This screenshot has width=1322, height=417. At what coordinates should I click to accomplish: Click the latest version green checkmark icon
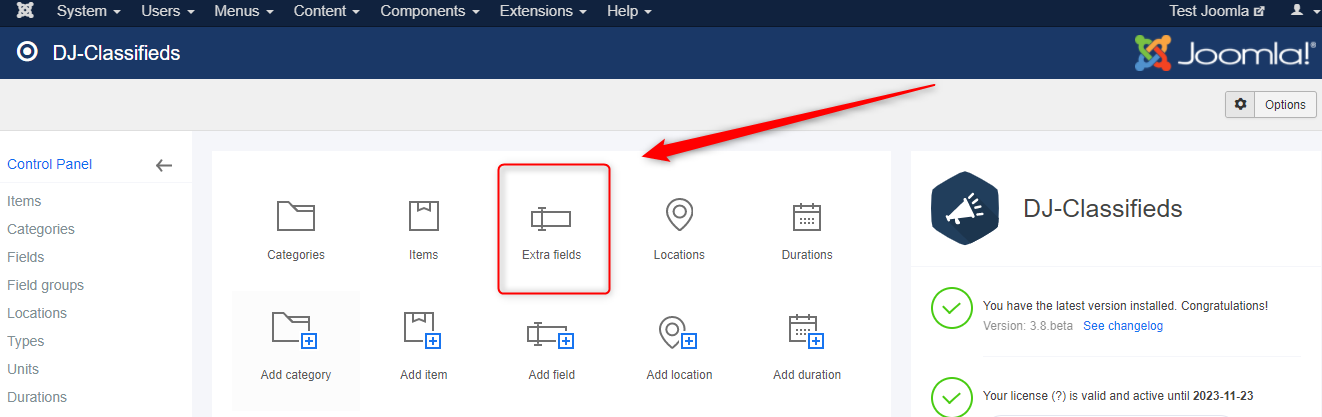point(950,308)
